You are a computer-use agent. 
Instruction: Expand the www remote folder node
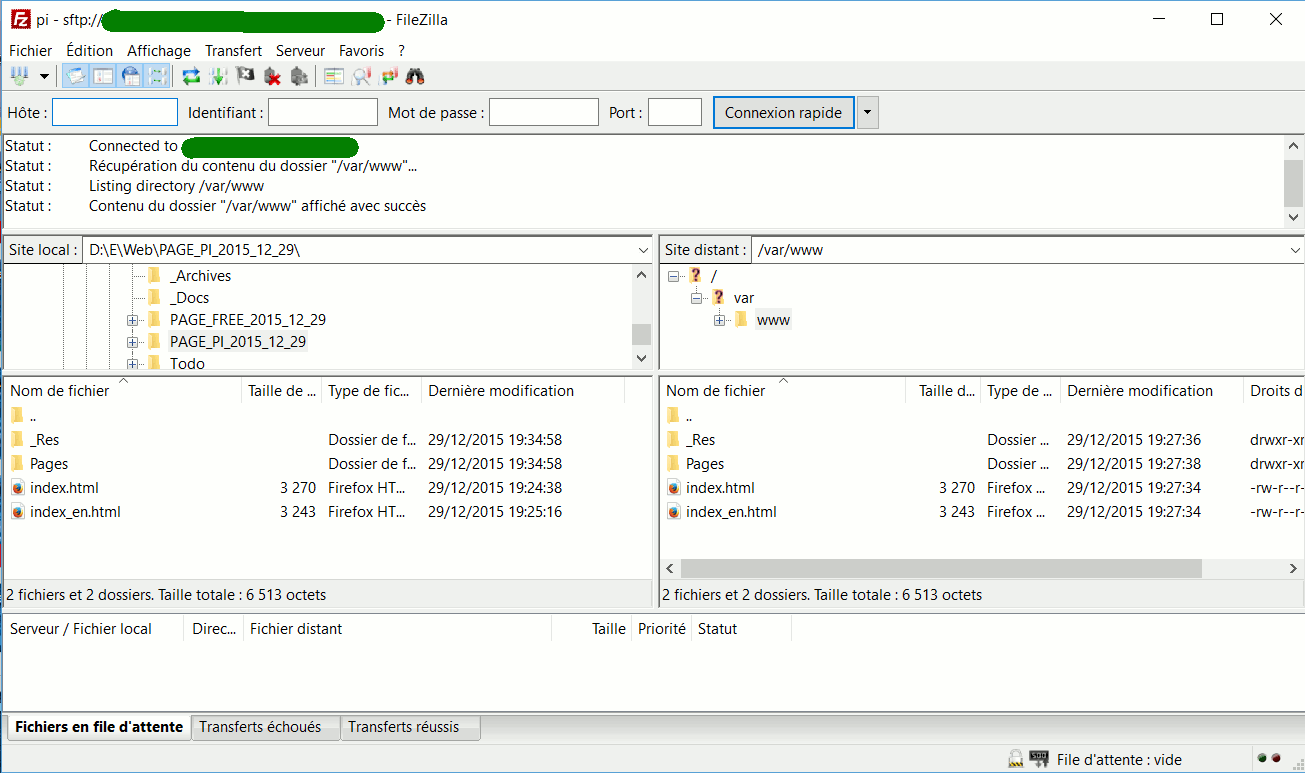tap(719, 320)
